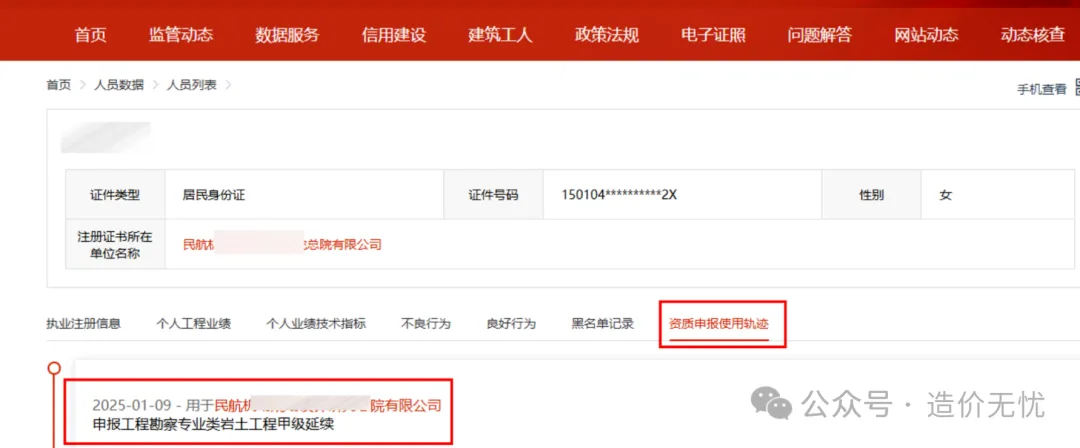Open the 数据服务 menu item
The image size is (1080, 448).
[287, 35]
